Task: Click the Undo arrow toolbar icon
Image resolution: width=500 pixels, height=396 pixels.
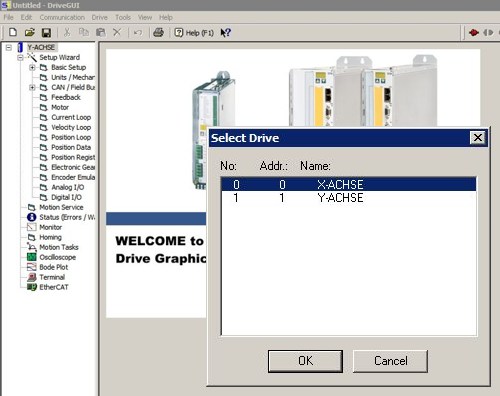Action: point(138,32)
